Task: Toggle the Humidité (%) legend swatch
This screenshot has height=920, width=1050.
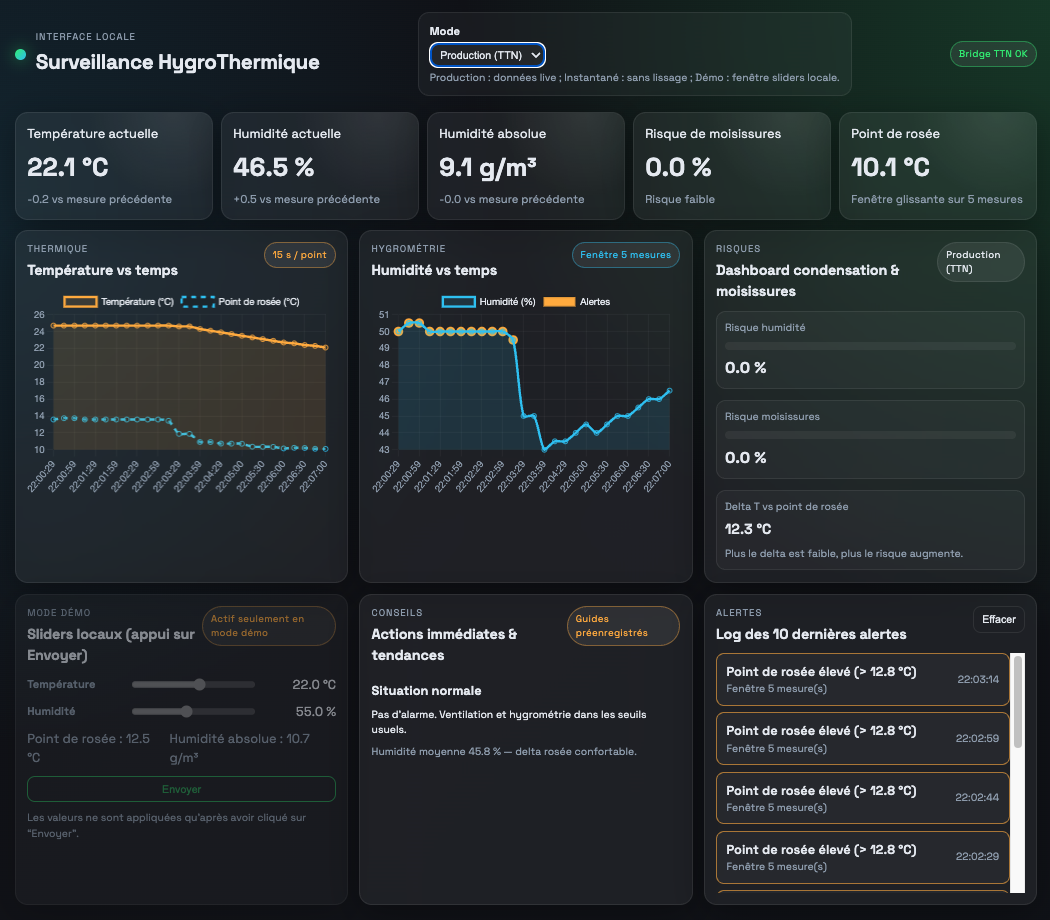Action: click(x=459, y=302)
